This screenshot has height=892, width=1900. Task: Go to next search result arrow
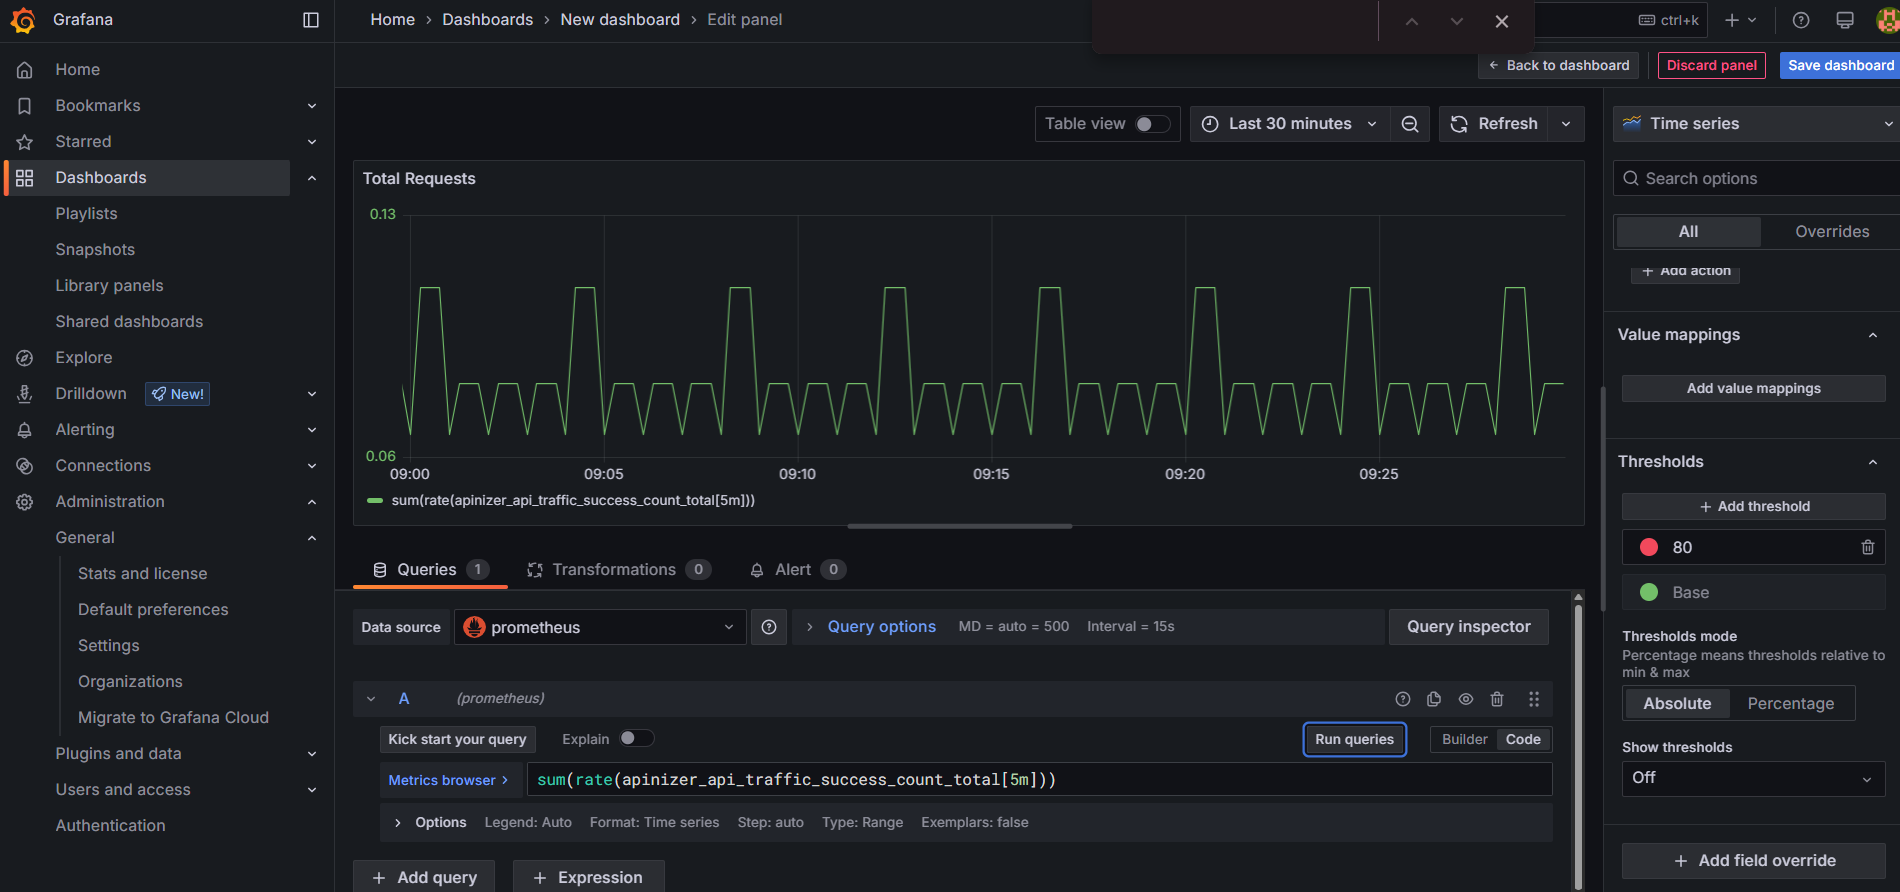[x=1457, y=21]
